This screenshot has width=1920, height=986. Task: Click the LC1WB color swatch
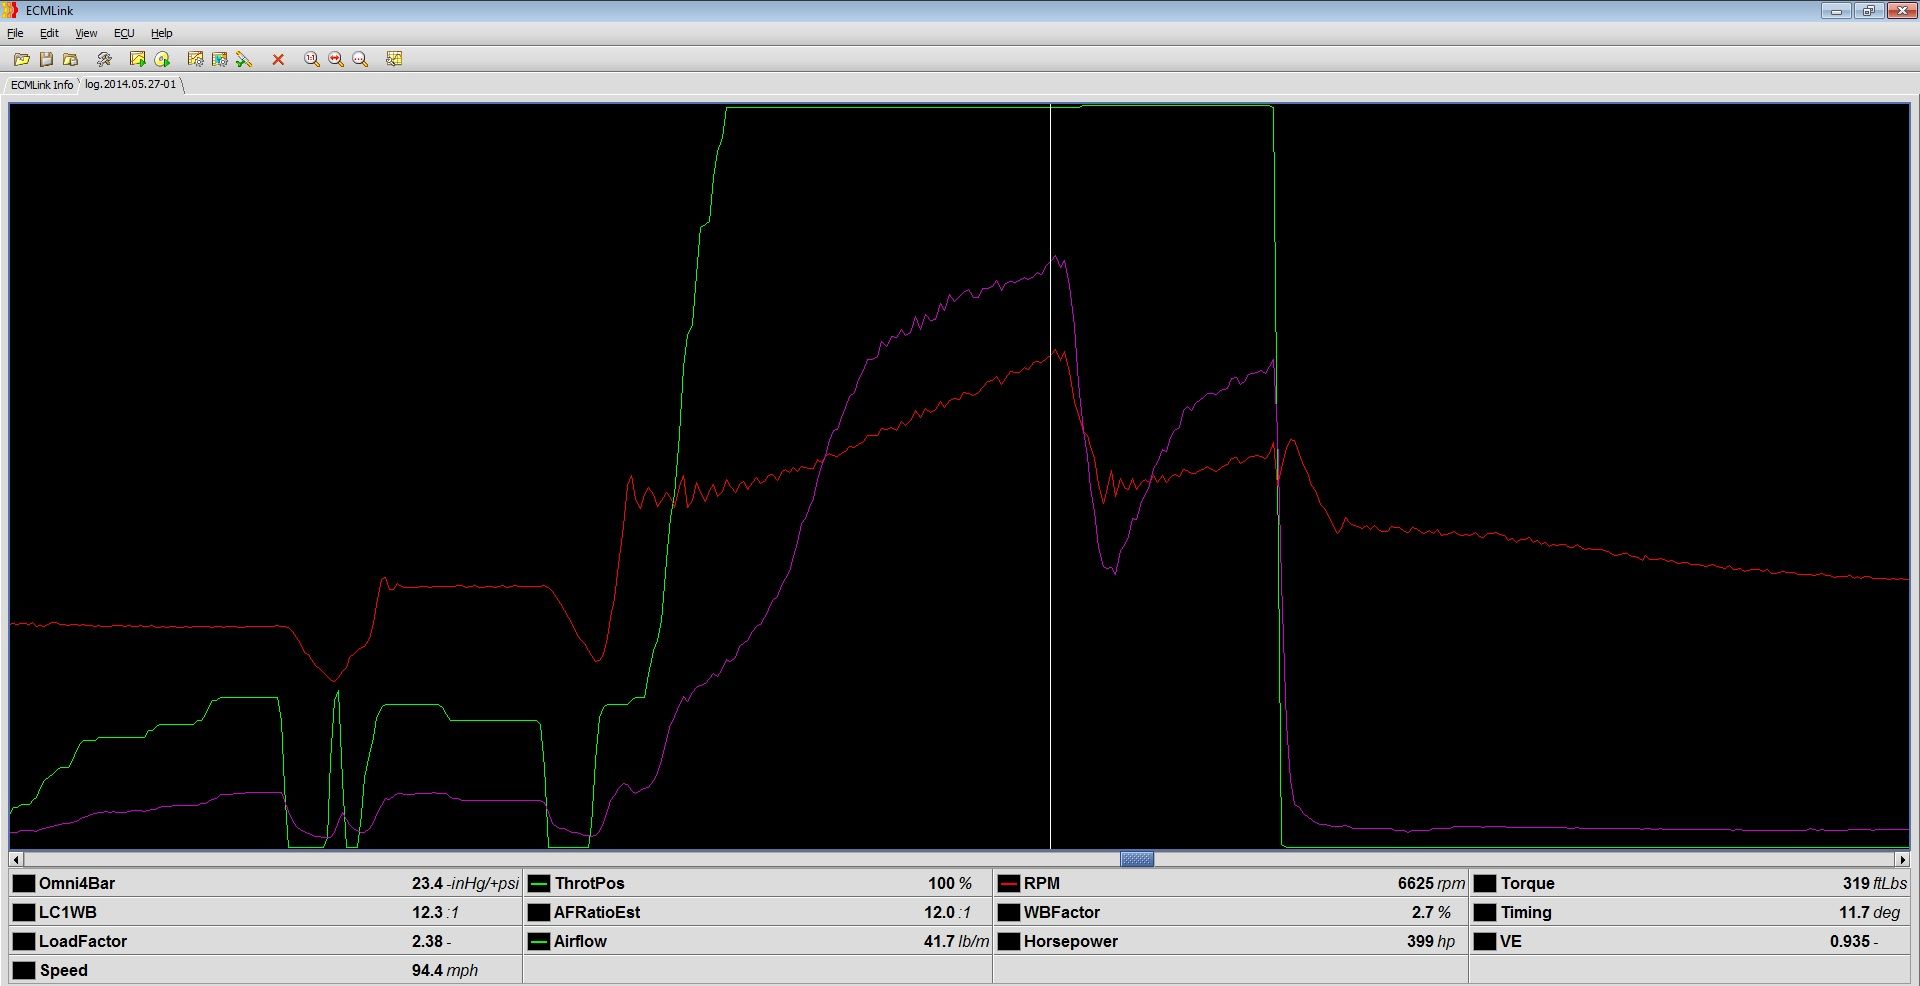23,912
